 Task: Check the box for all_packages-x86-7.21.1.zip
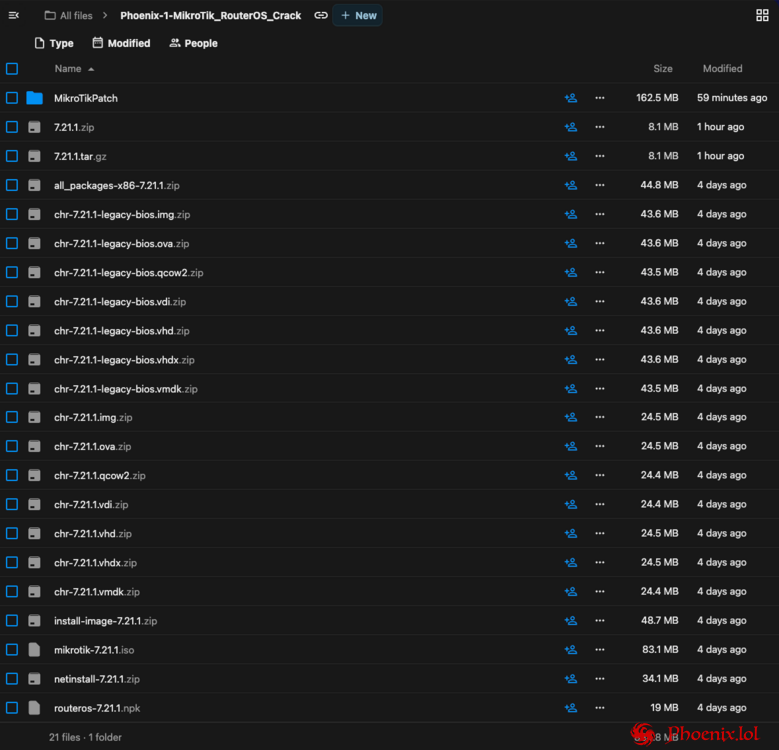(12, 185)
